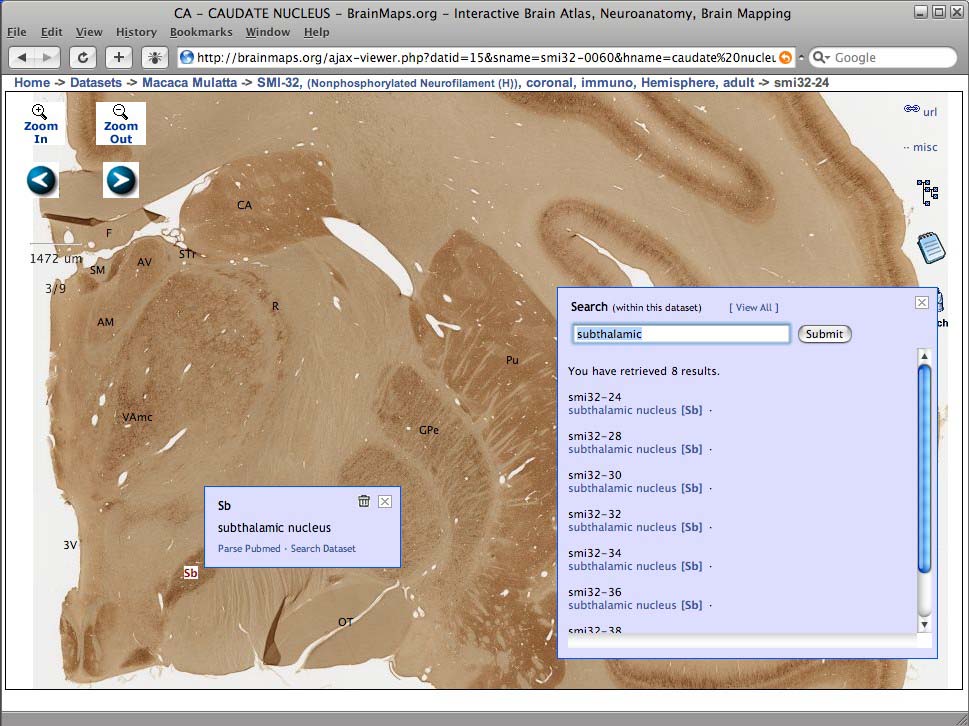
Task: Click the View All link
Action: [753, 308]
